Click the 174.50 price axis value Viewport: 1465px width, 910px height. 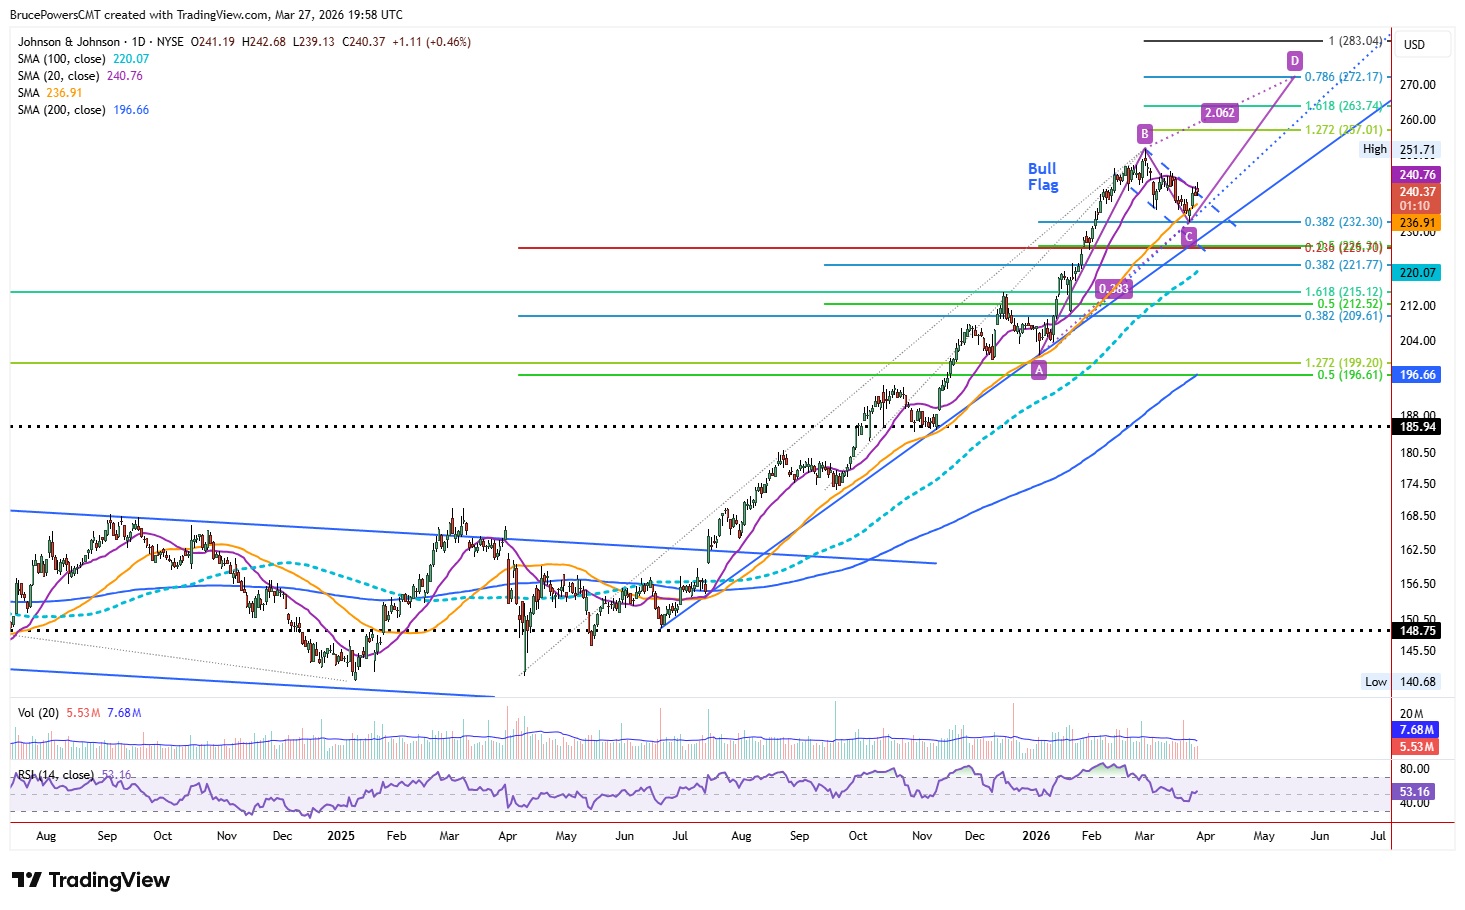pyautogui.click(x=1417, y=484)
